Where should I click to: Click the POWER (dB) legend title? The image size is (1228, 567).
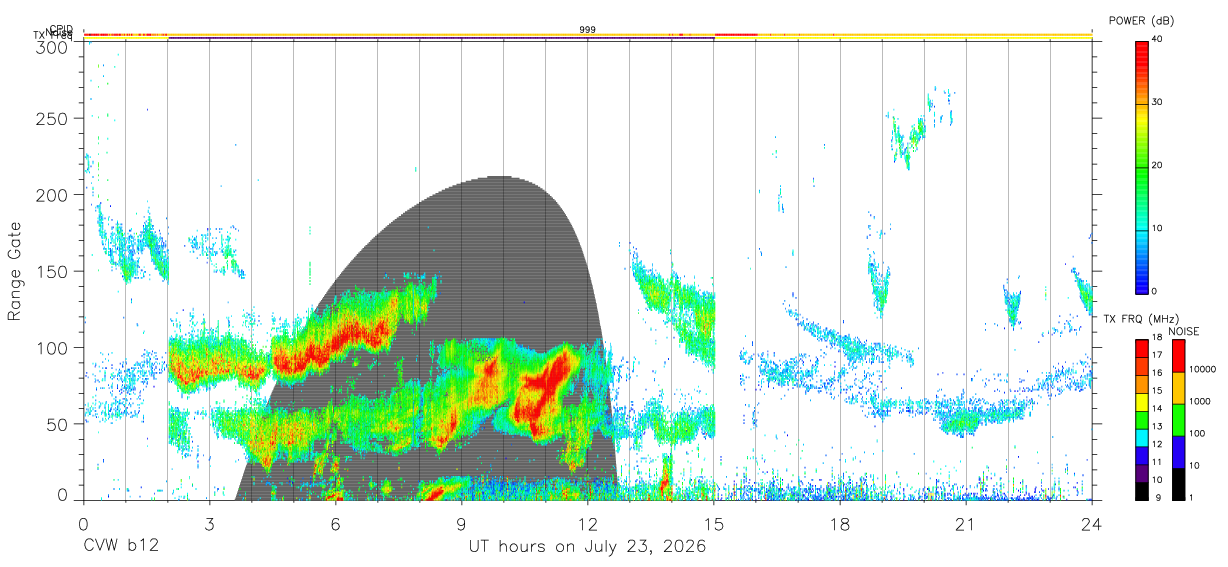(1141, 21)
